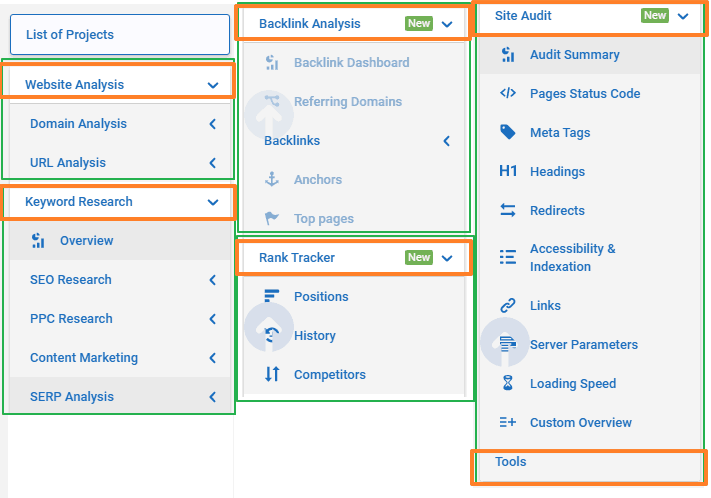Expand the SEO Research submenu arrow
Image resolution: width=711 pixels, height=498 pixels.
[213, 280]
